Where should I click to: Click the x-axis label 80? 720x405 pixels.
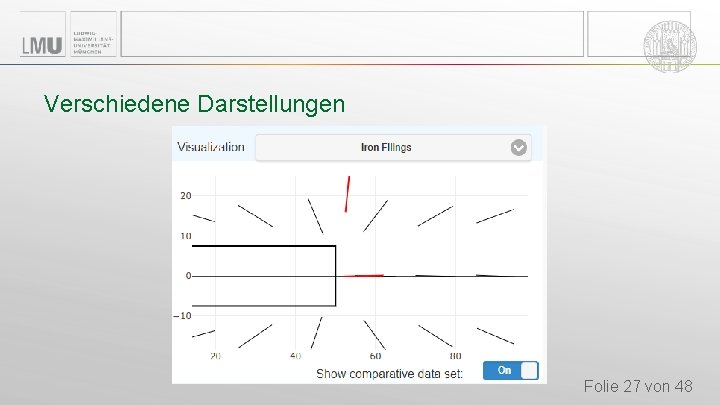coord(455,356)
